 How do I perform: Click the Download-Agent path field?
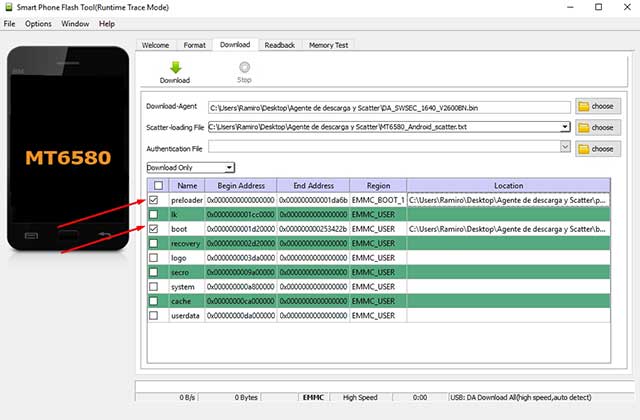pyautogui.click(x=389, y=108)
